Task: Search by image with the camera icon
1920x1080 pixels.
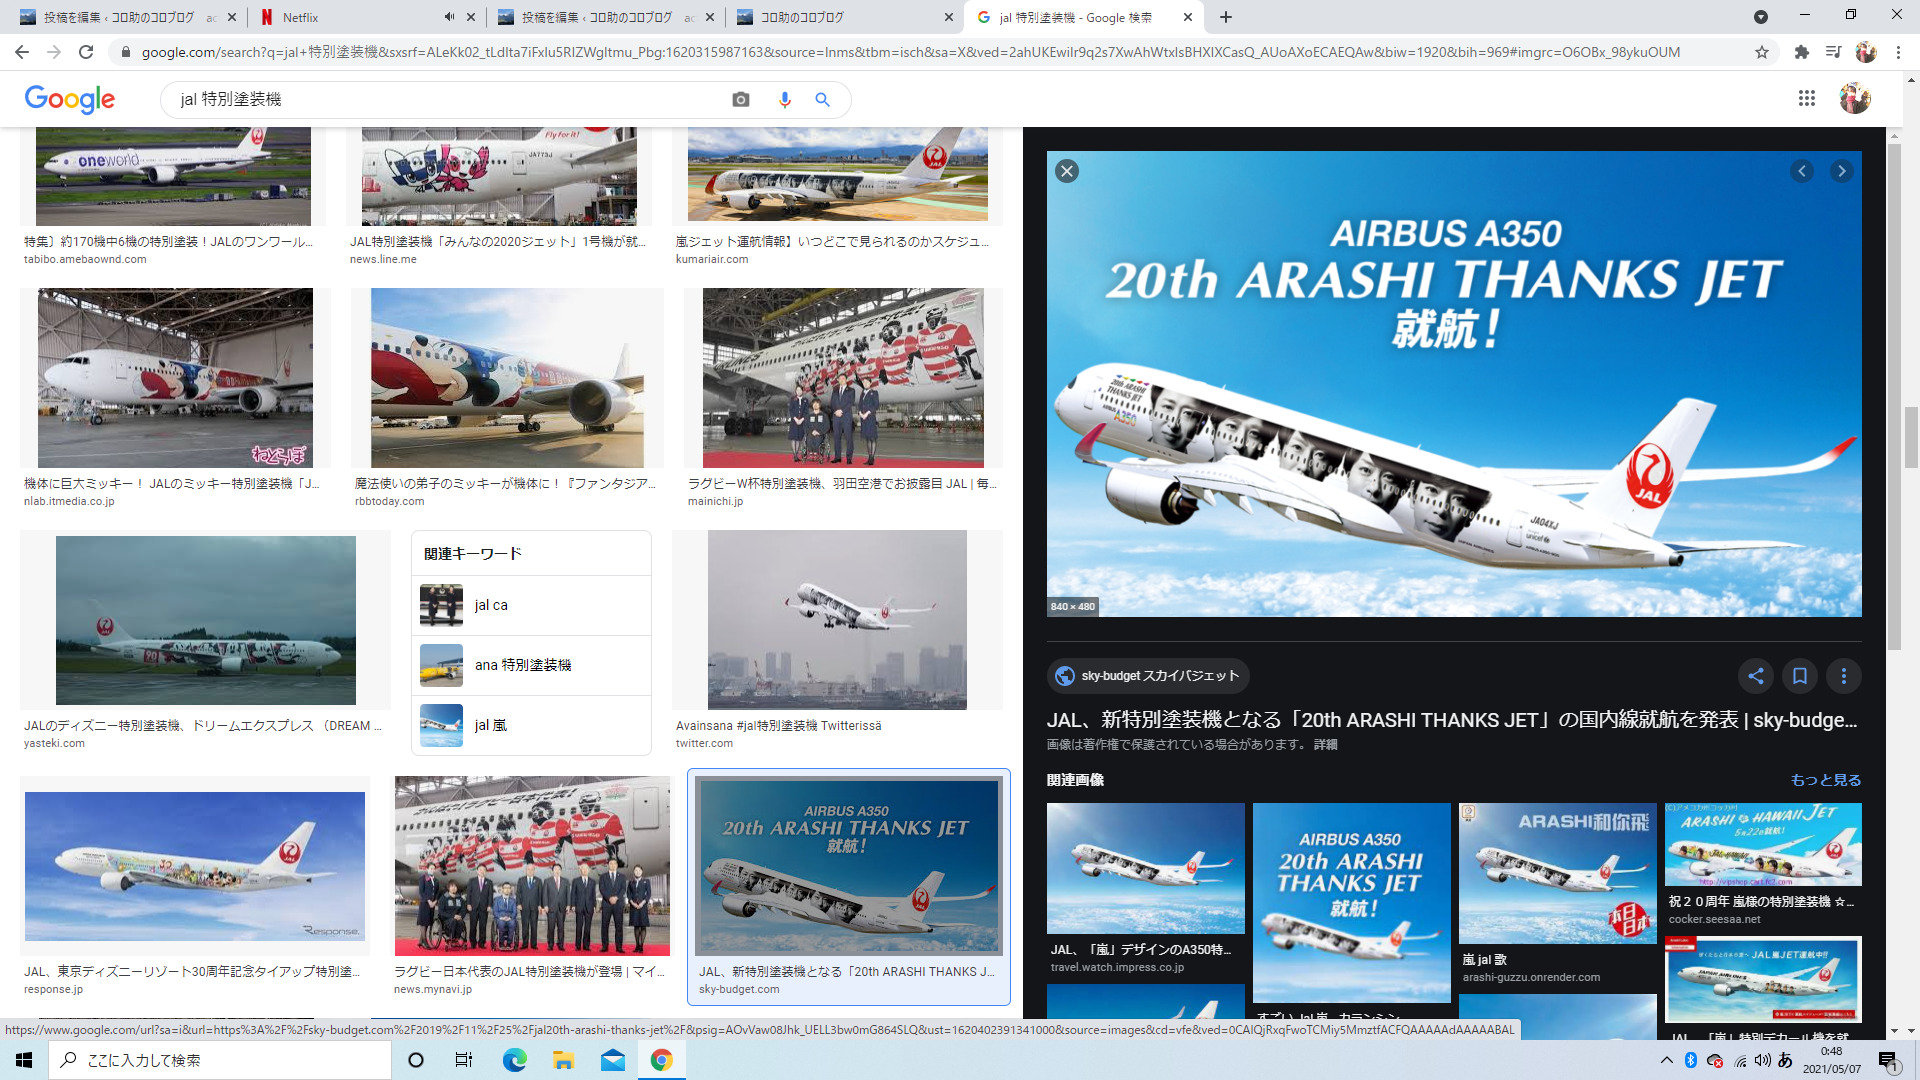Action: [x=741, y=99]
